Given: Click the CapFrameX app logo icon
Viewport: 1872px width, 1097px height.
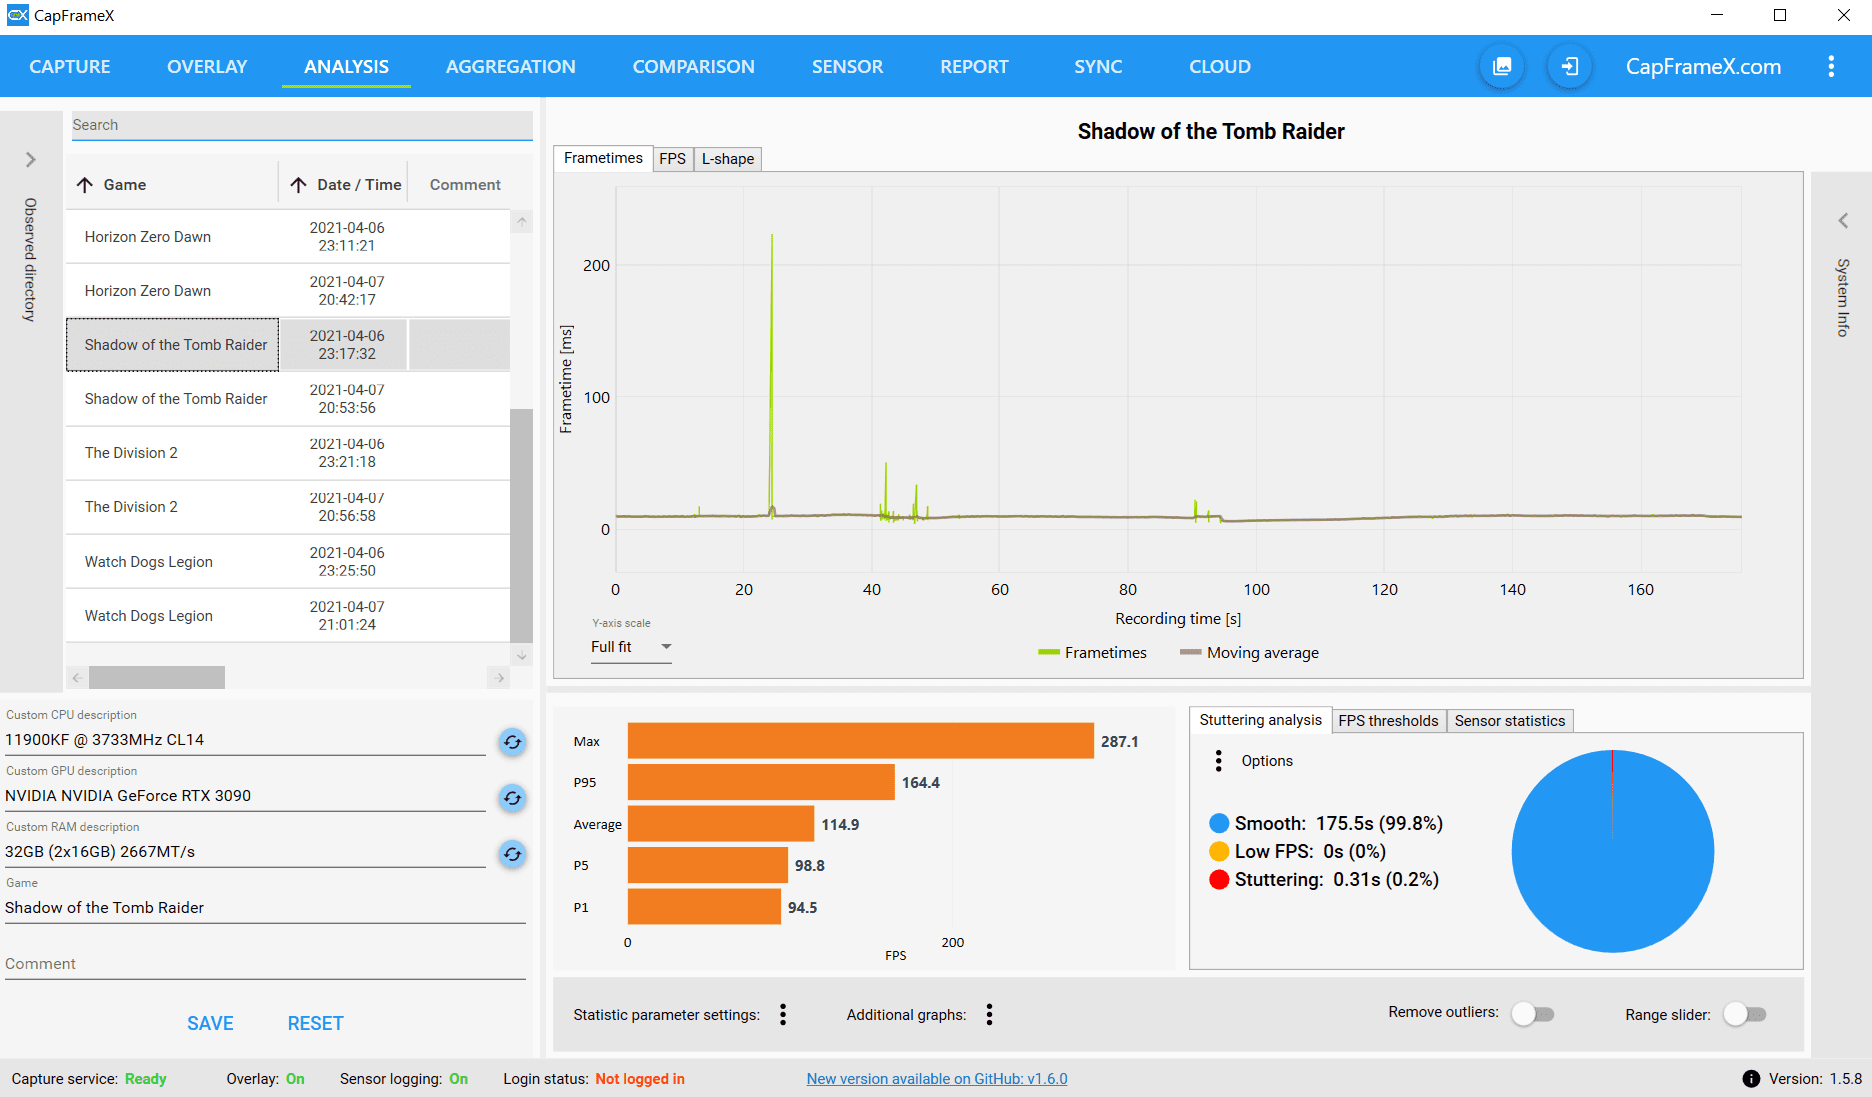Looking at the screenshot, I should coord(17,15).
